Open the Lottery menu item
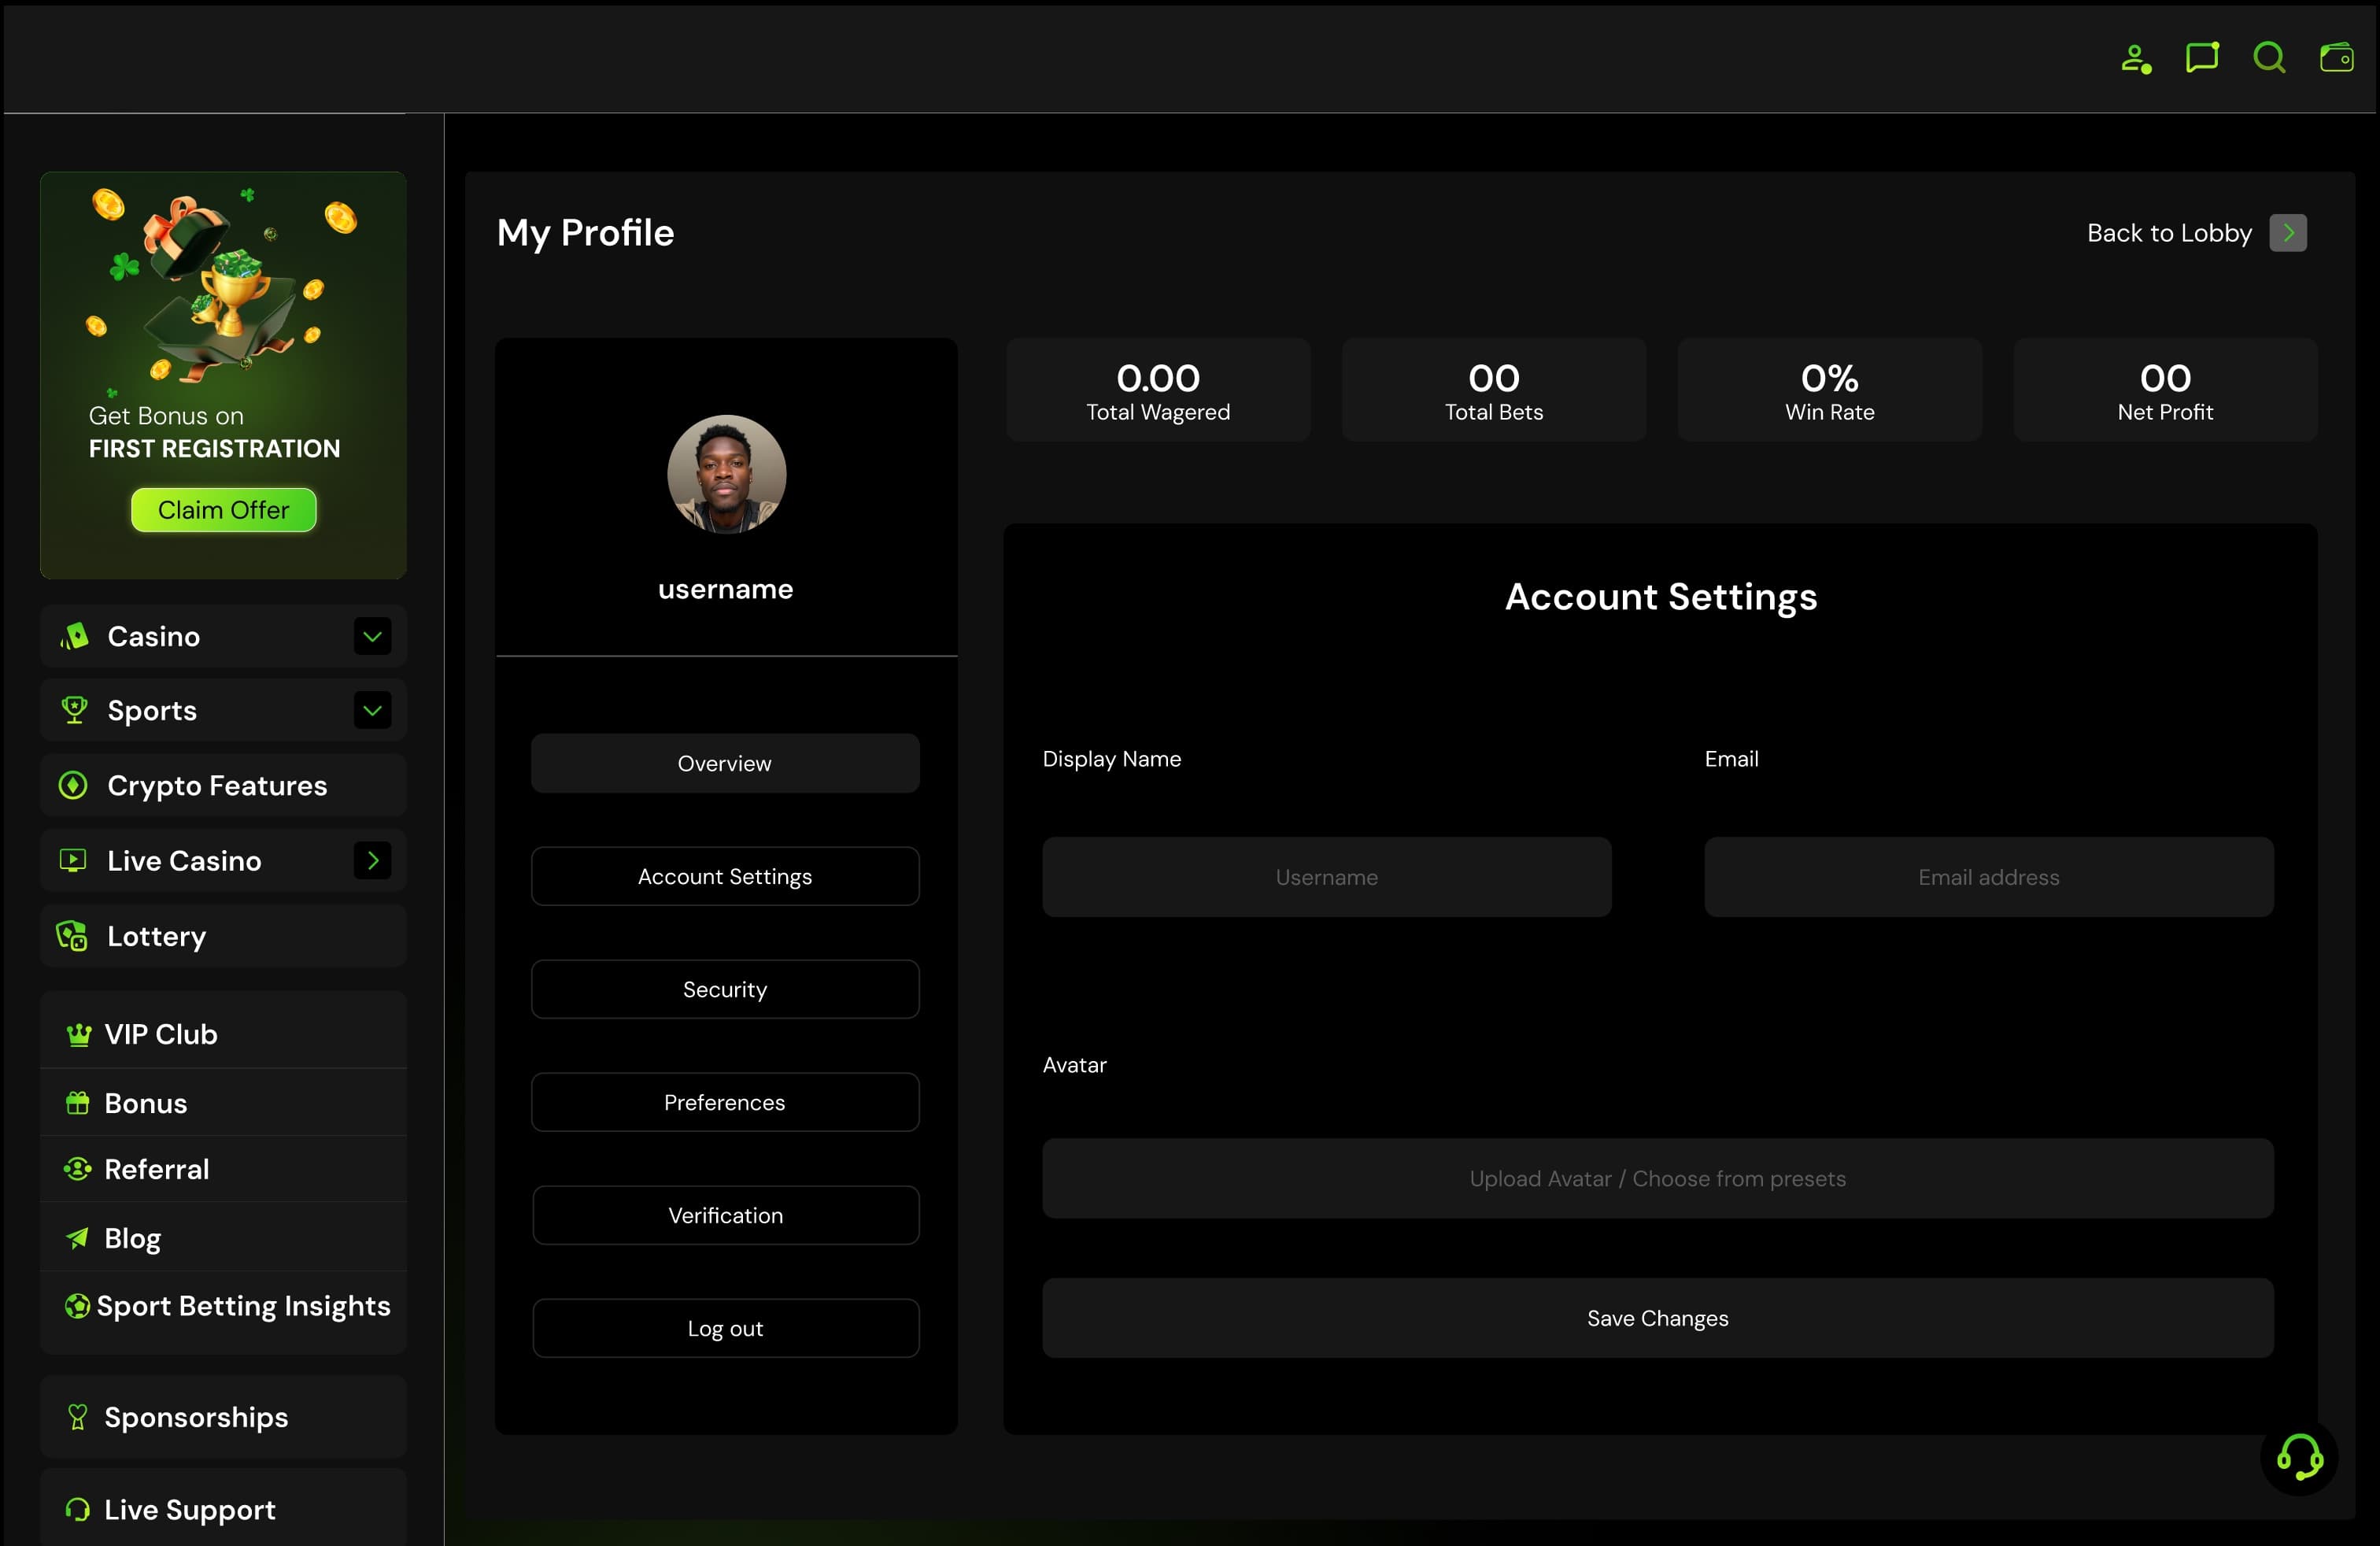2380x1546 pixels. [223, 936]
